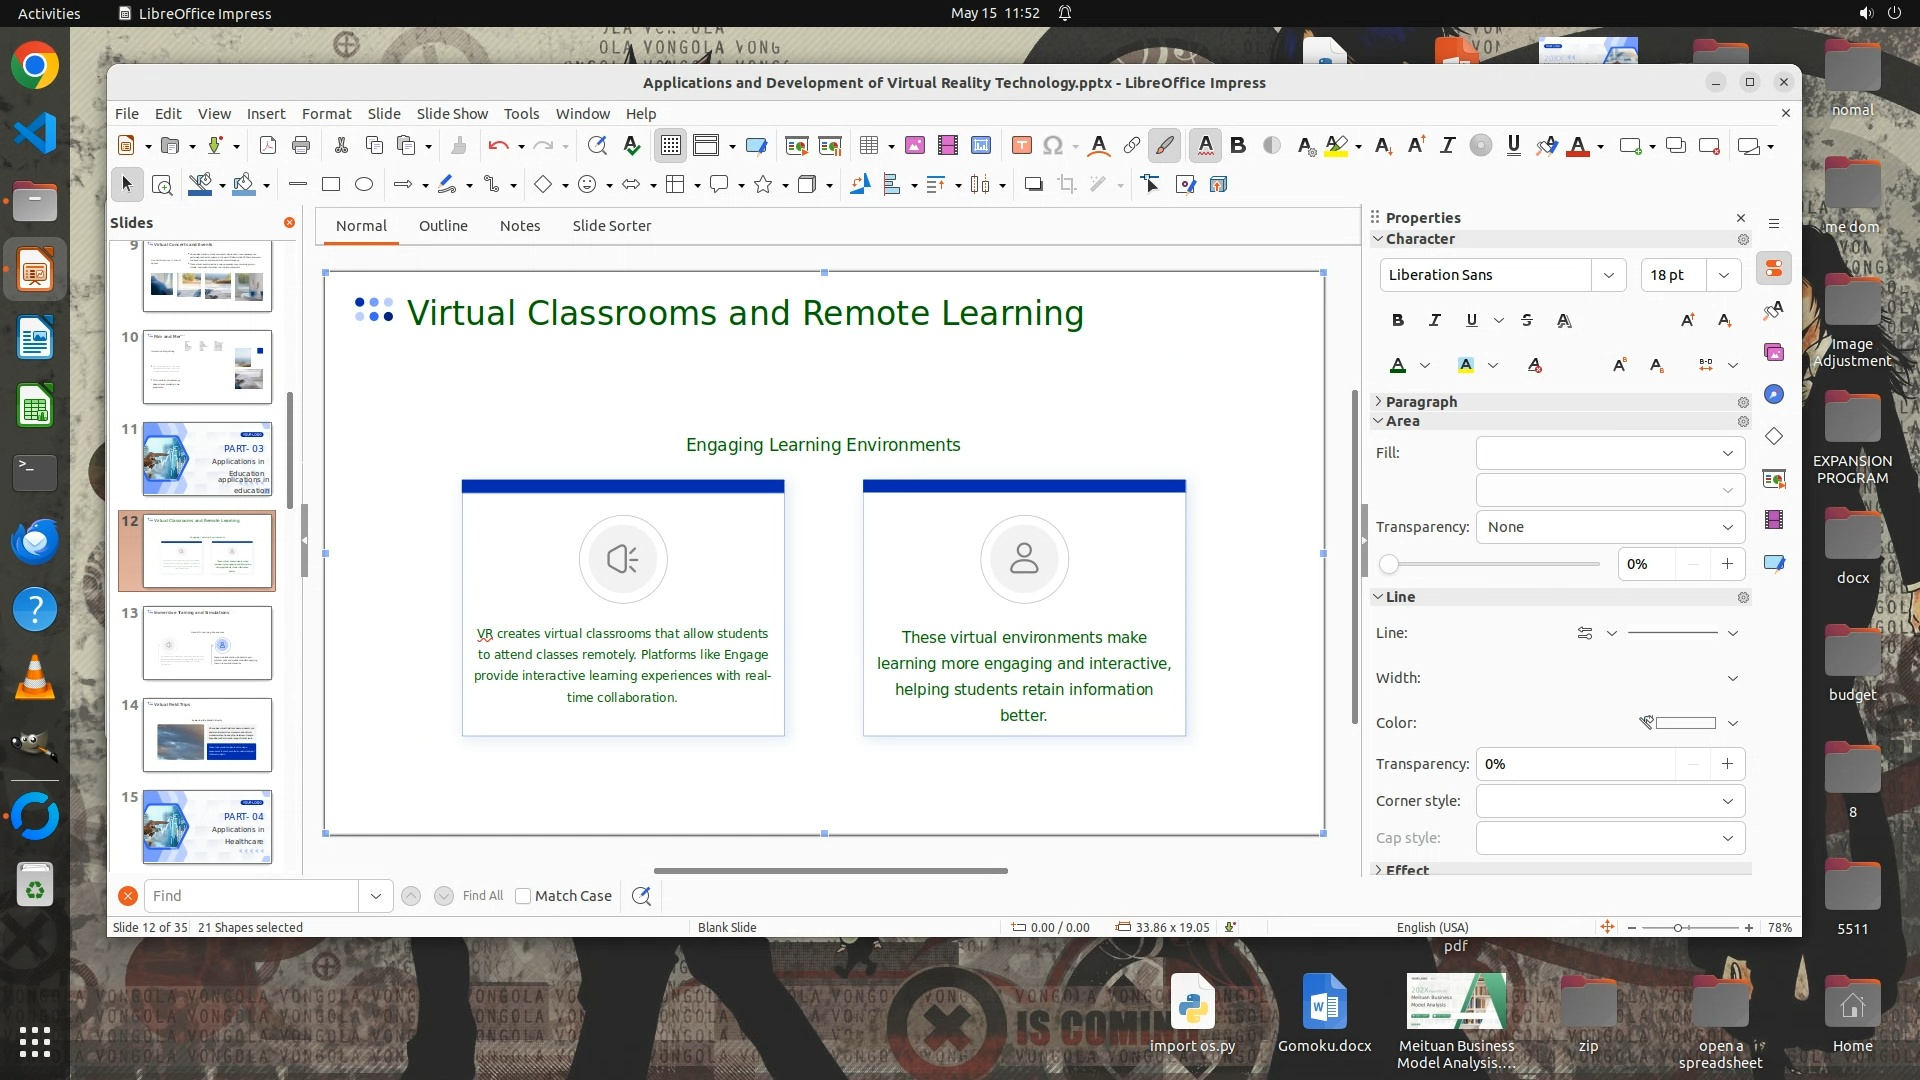Viewport: 1920px width, 1080px height.
Task: Click the Undo arrow icon
Action: pos(498,146)
